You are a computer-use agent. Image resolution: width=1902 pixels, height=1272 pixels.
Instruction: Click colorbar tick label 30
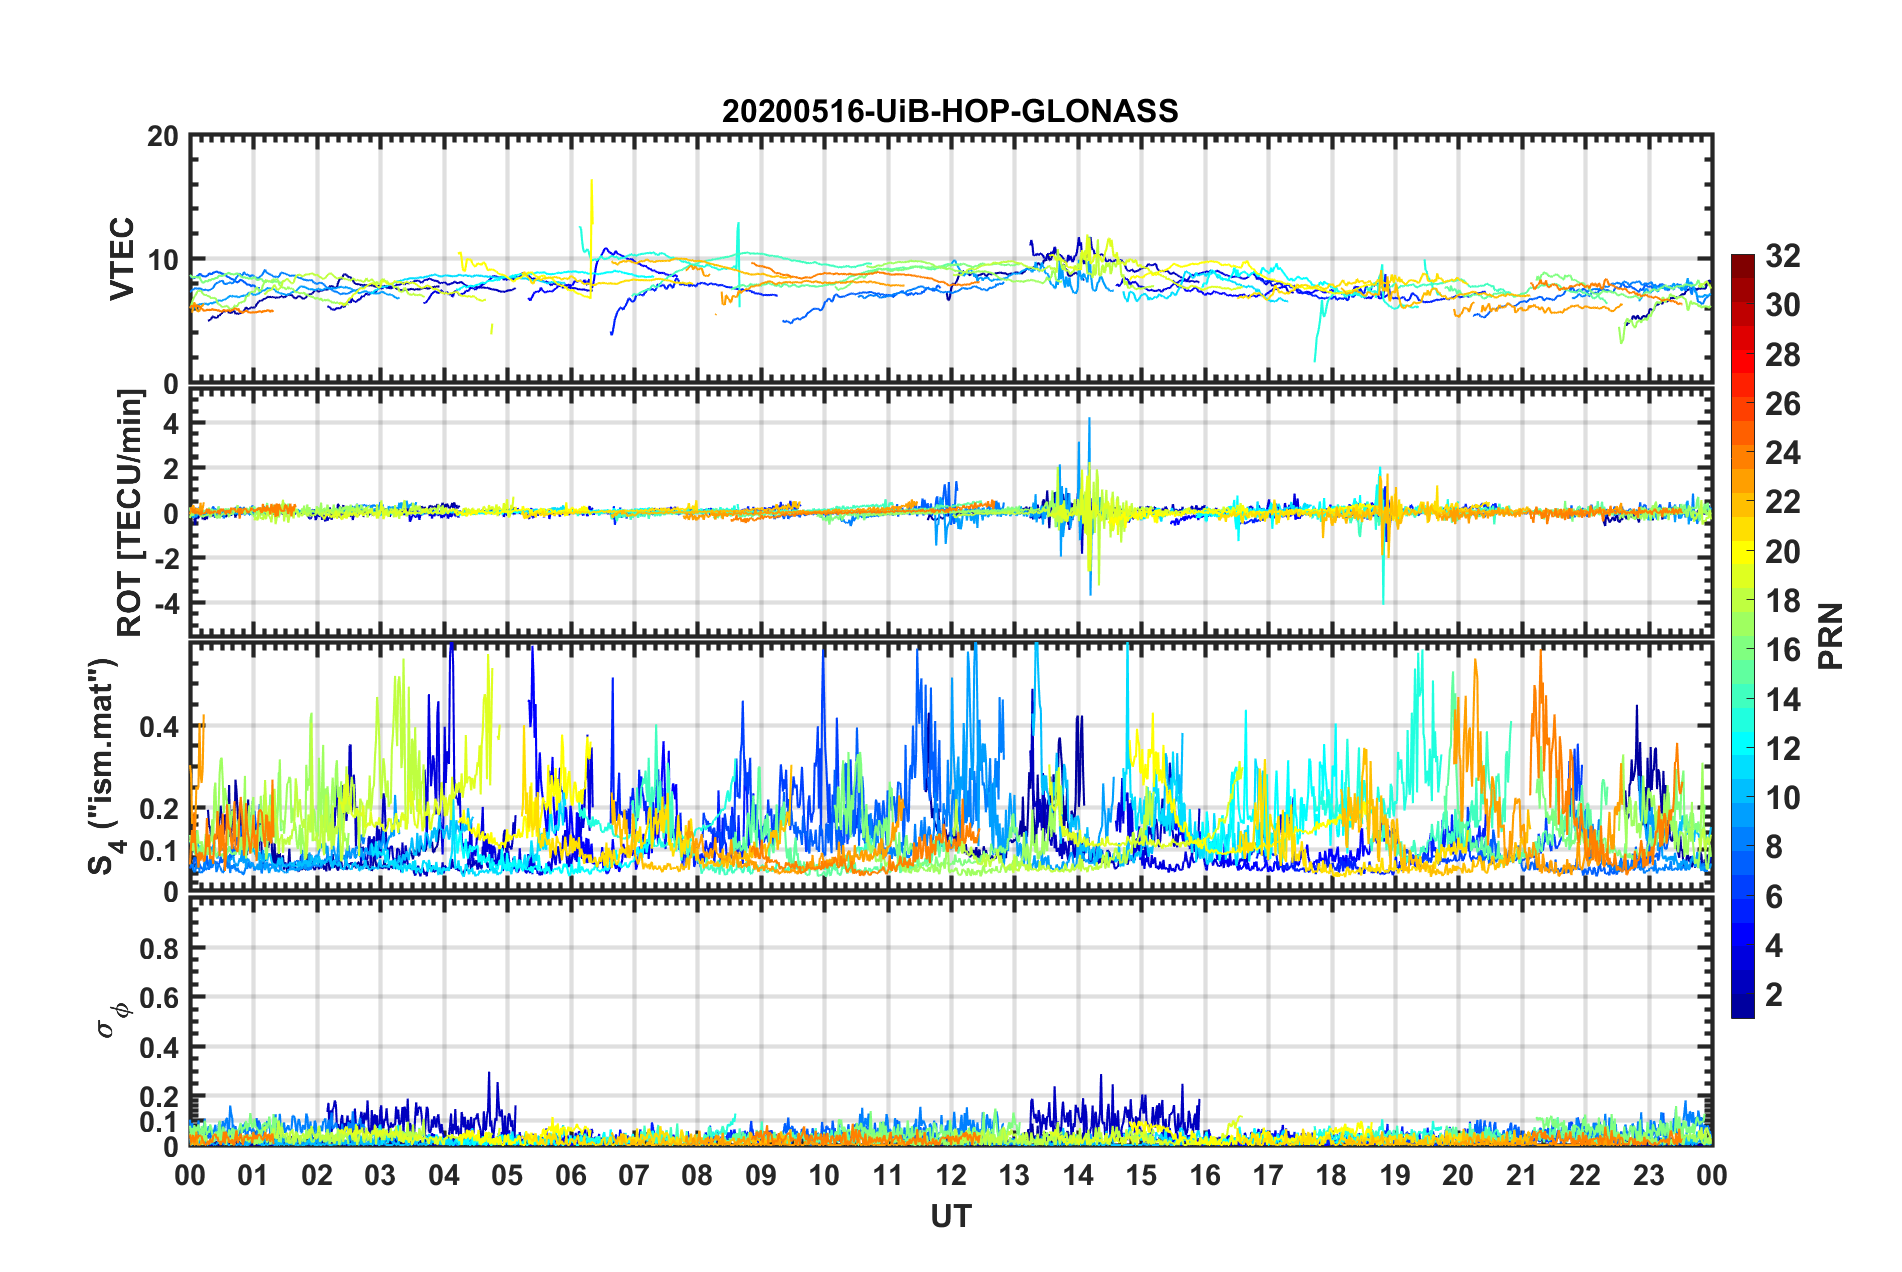coord(1782,305)
